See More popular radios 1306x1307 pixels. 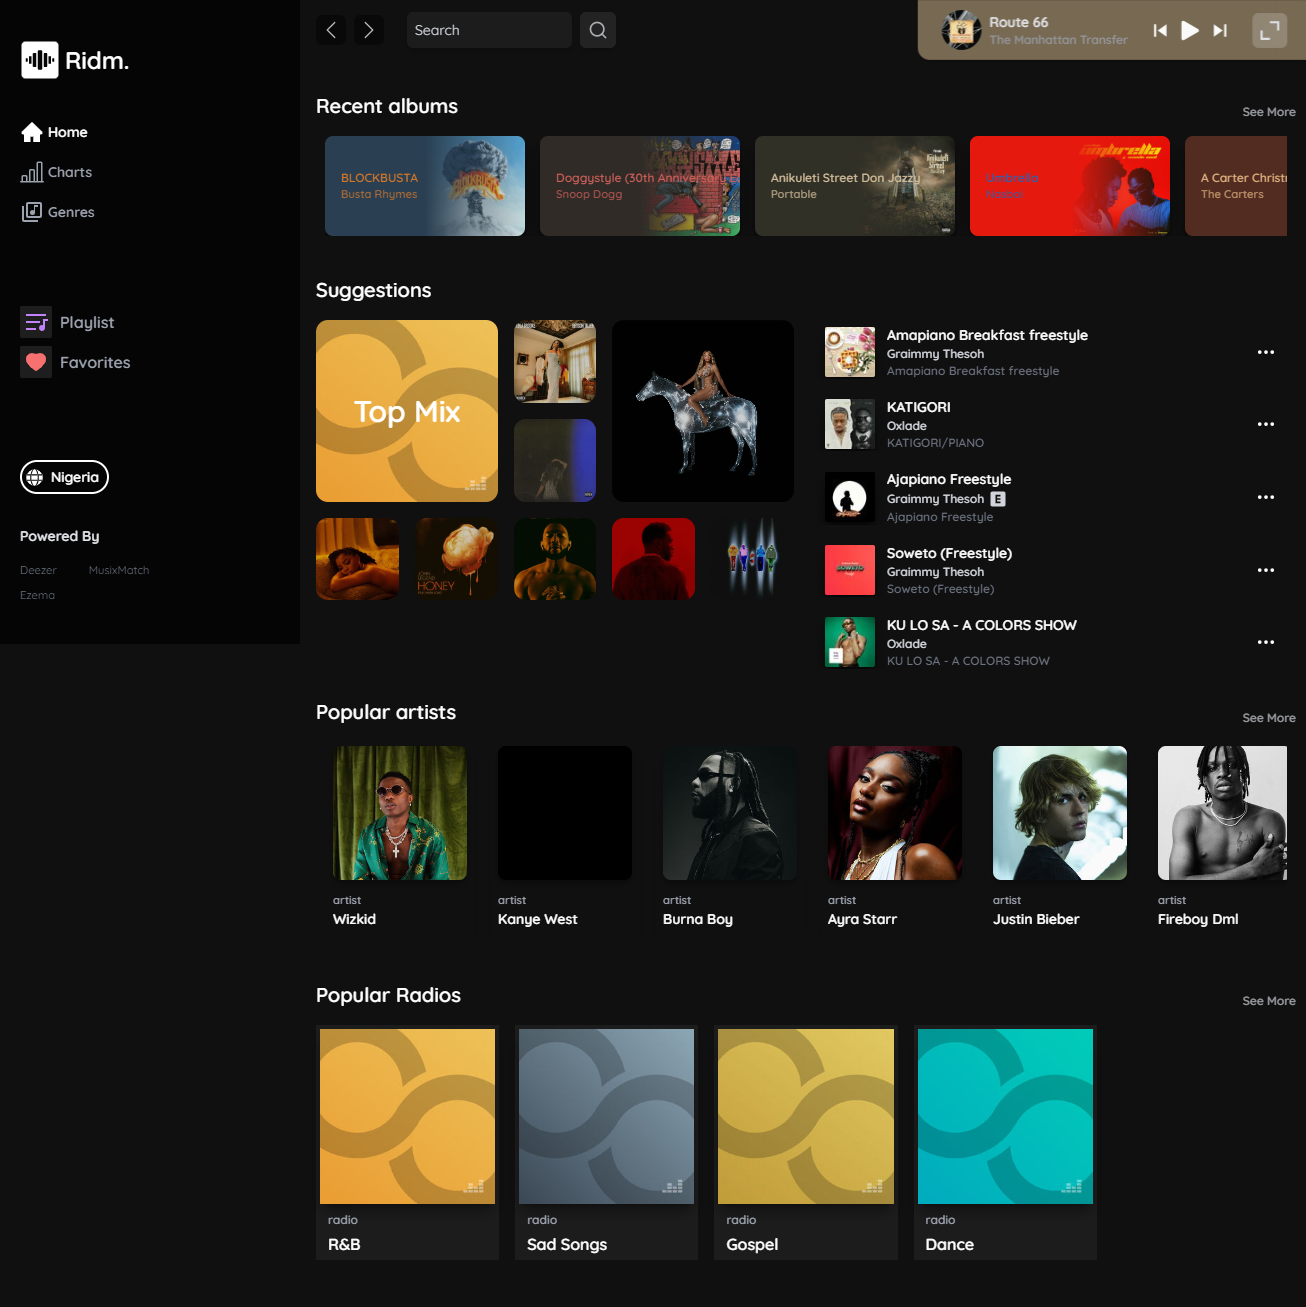1269,1001
